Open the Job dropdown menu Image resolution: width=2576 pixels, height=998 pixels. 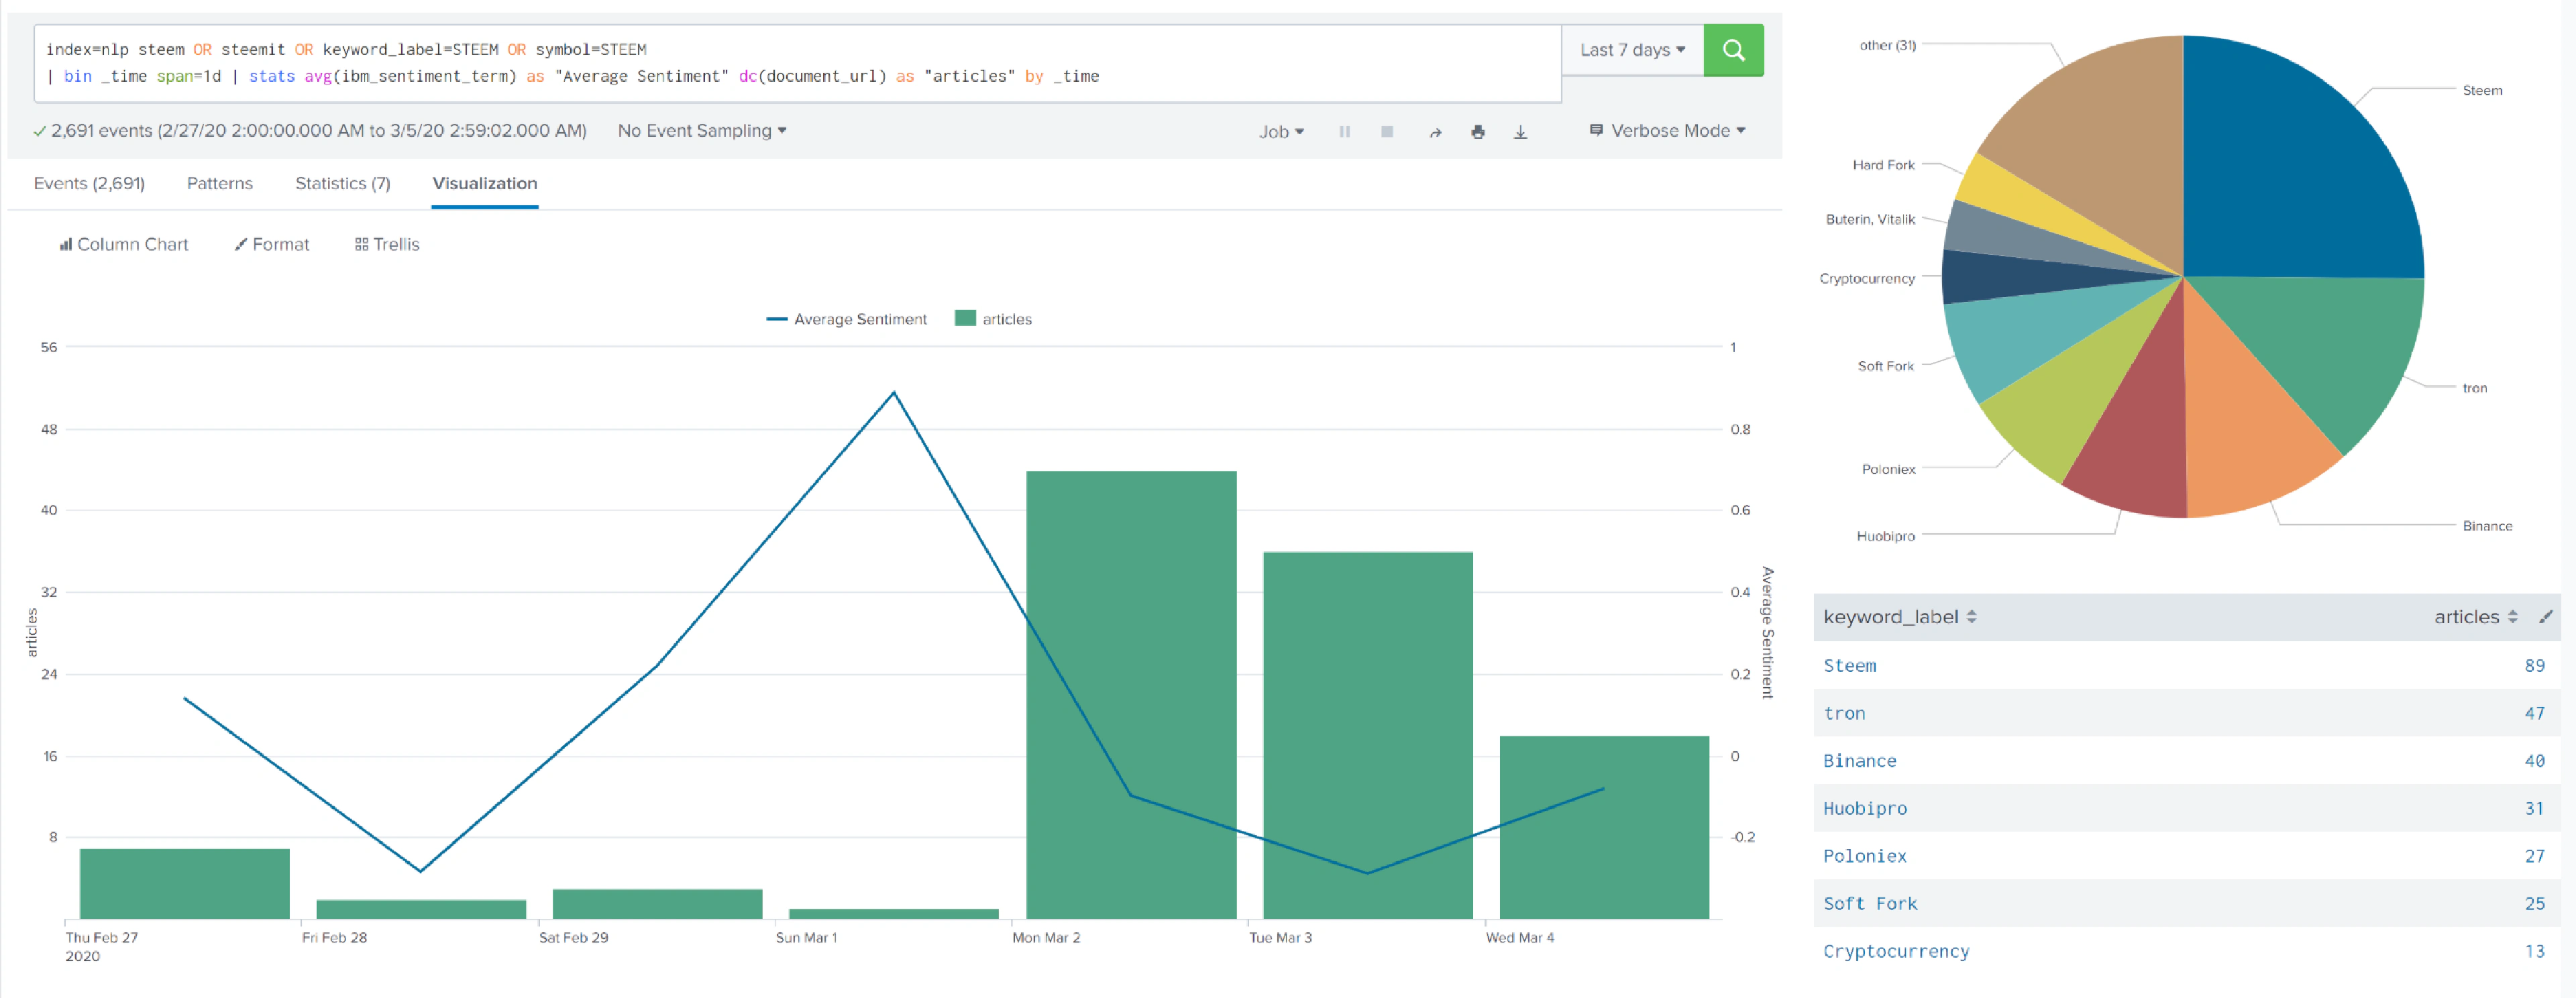click(x=1281, y=132)
